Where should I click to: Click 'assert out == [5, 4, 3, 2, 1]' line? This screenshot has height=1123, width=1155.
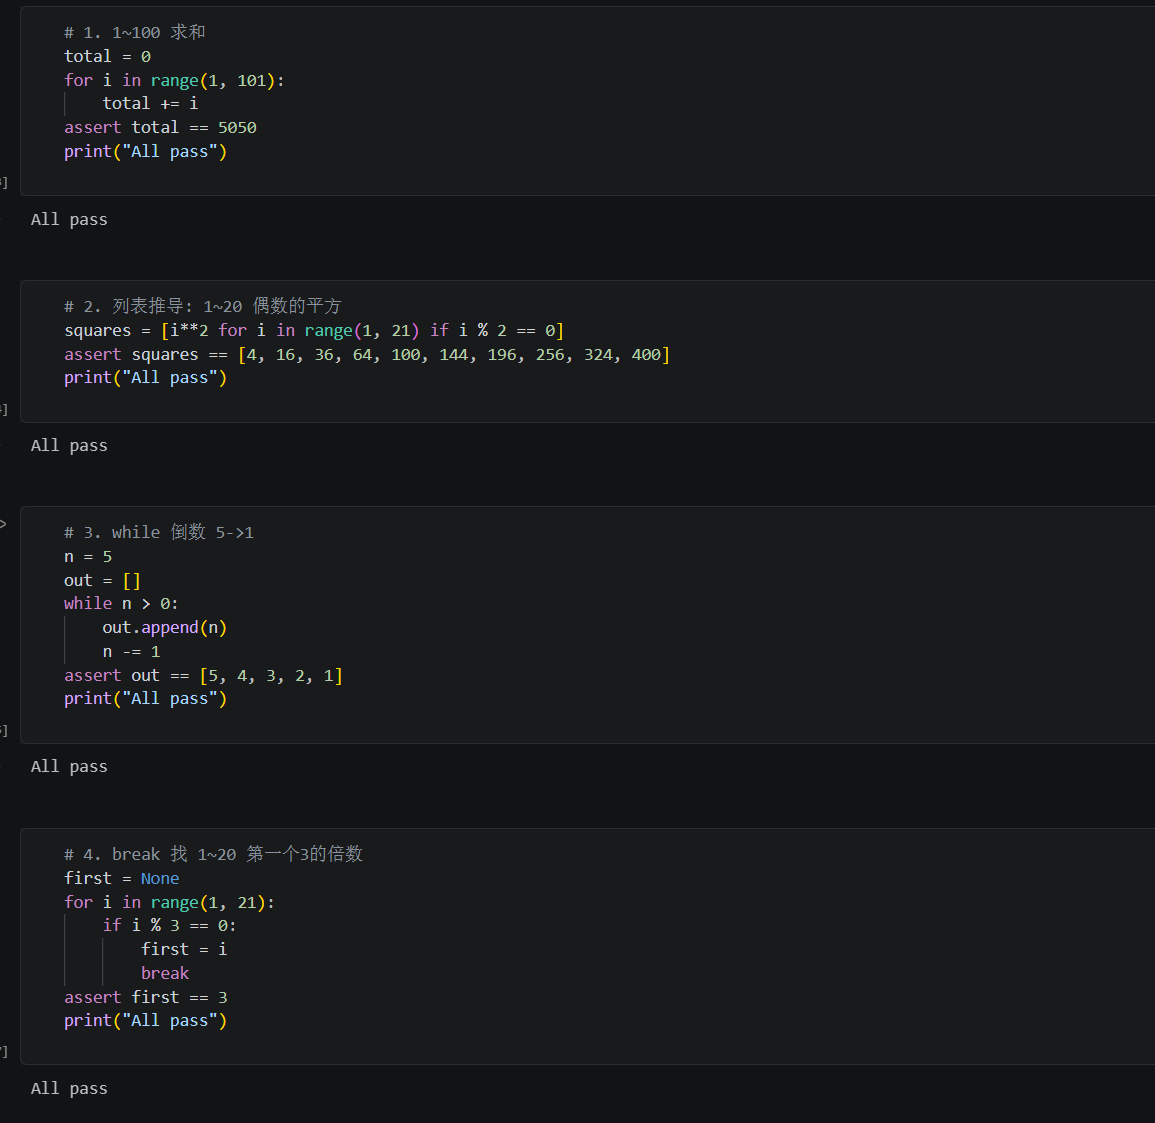pyautogui.click(x=203, y=675)
